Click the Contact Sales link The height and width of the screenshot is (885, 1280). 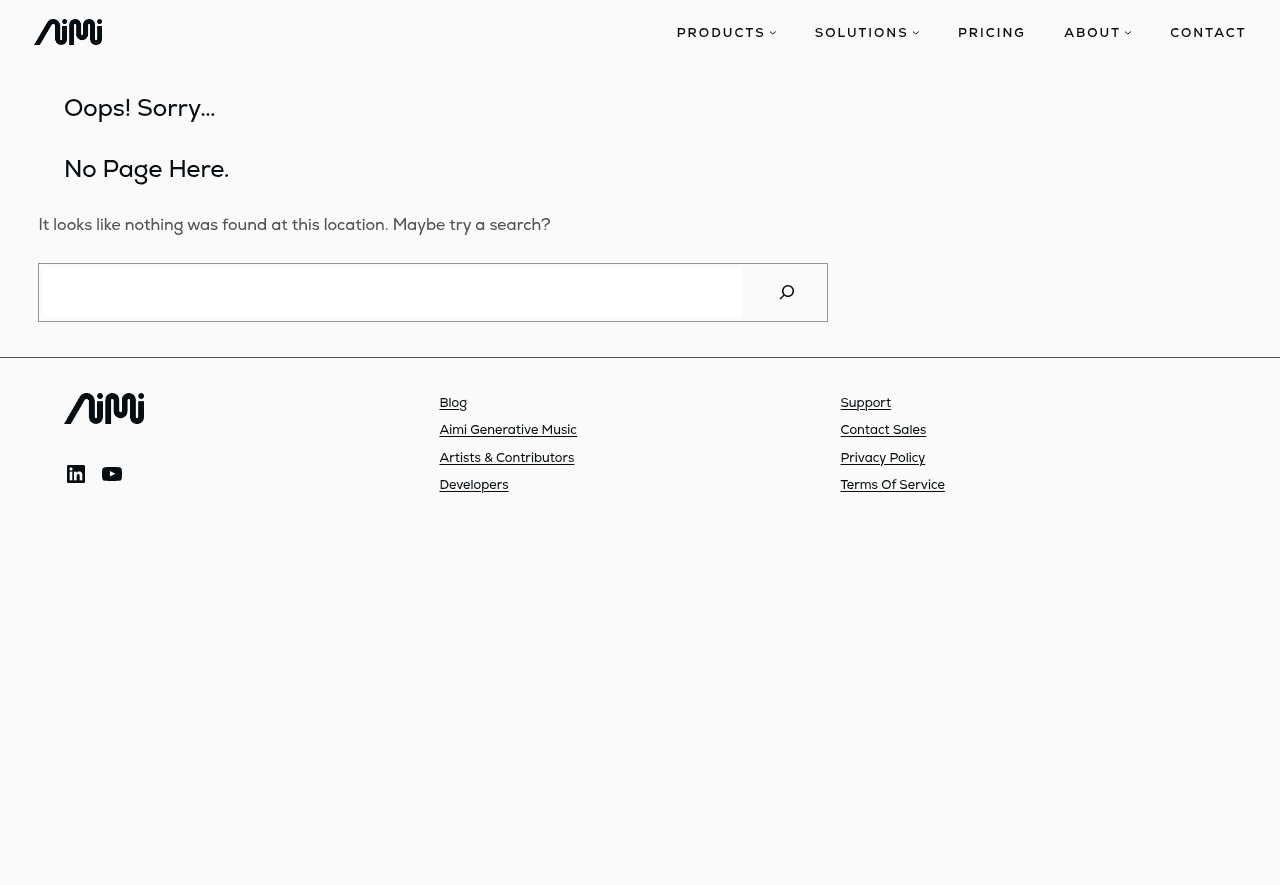tap(883, 430)
